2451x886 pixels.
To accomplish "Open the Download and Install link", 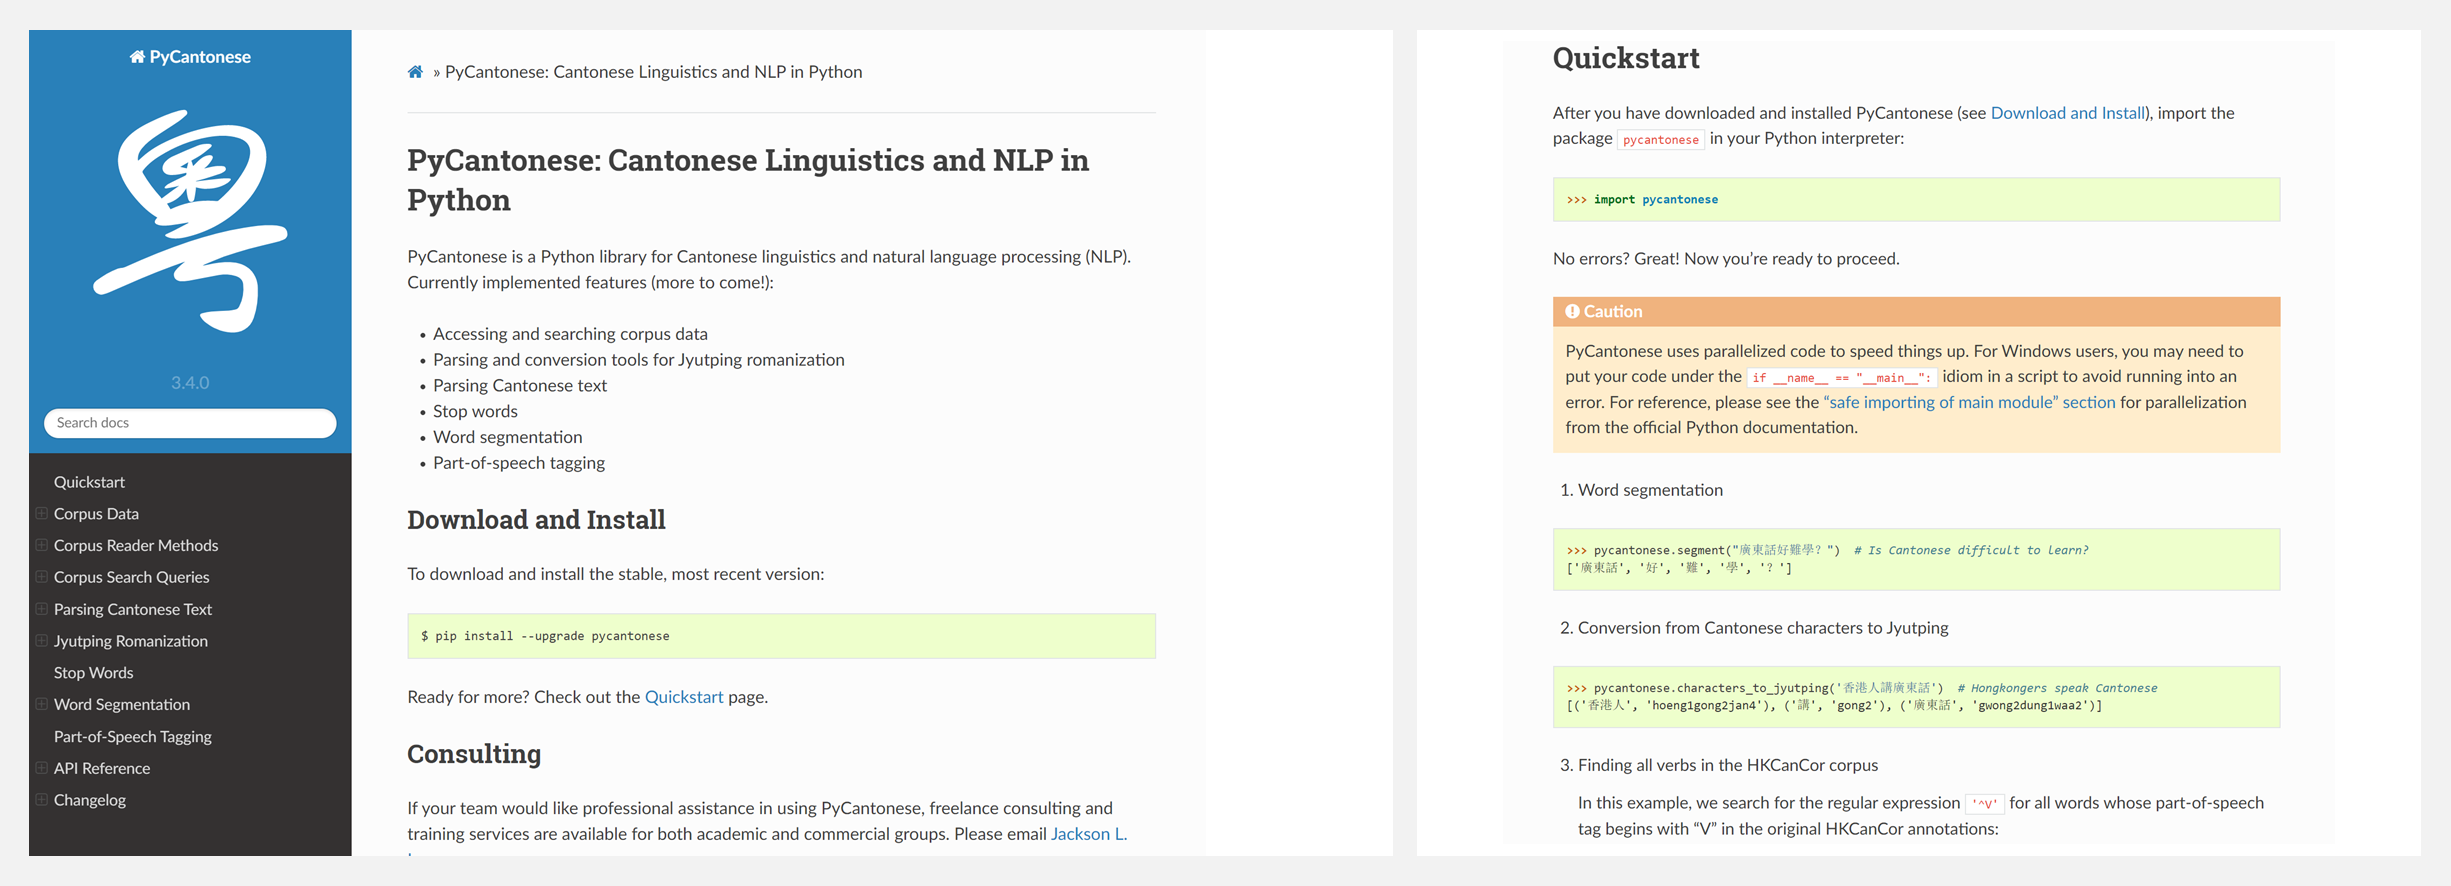I will (2067, 113).
